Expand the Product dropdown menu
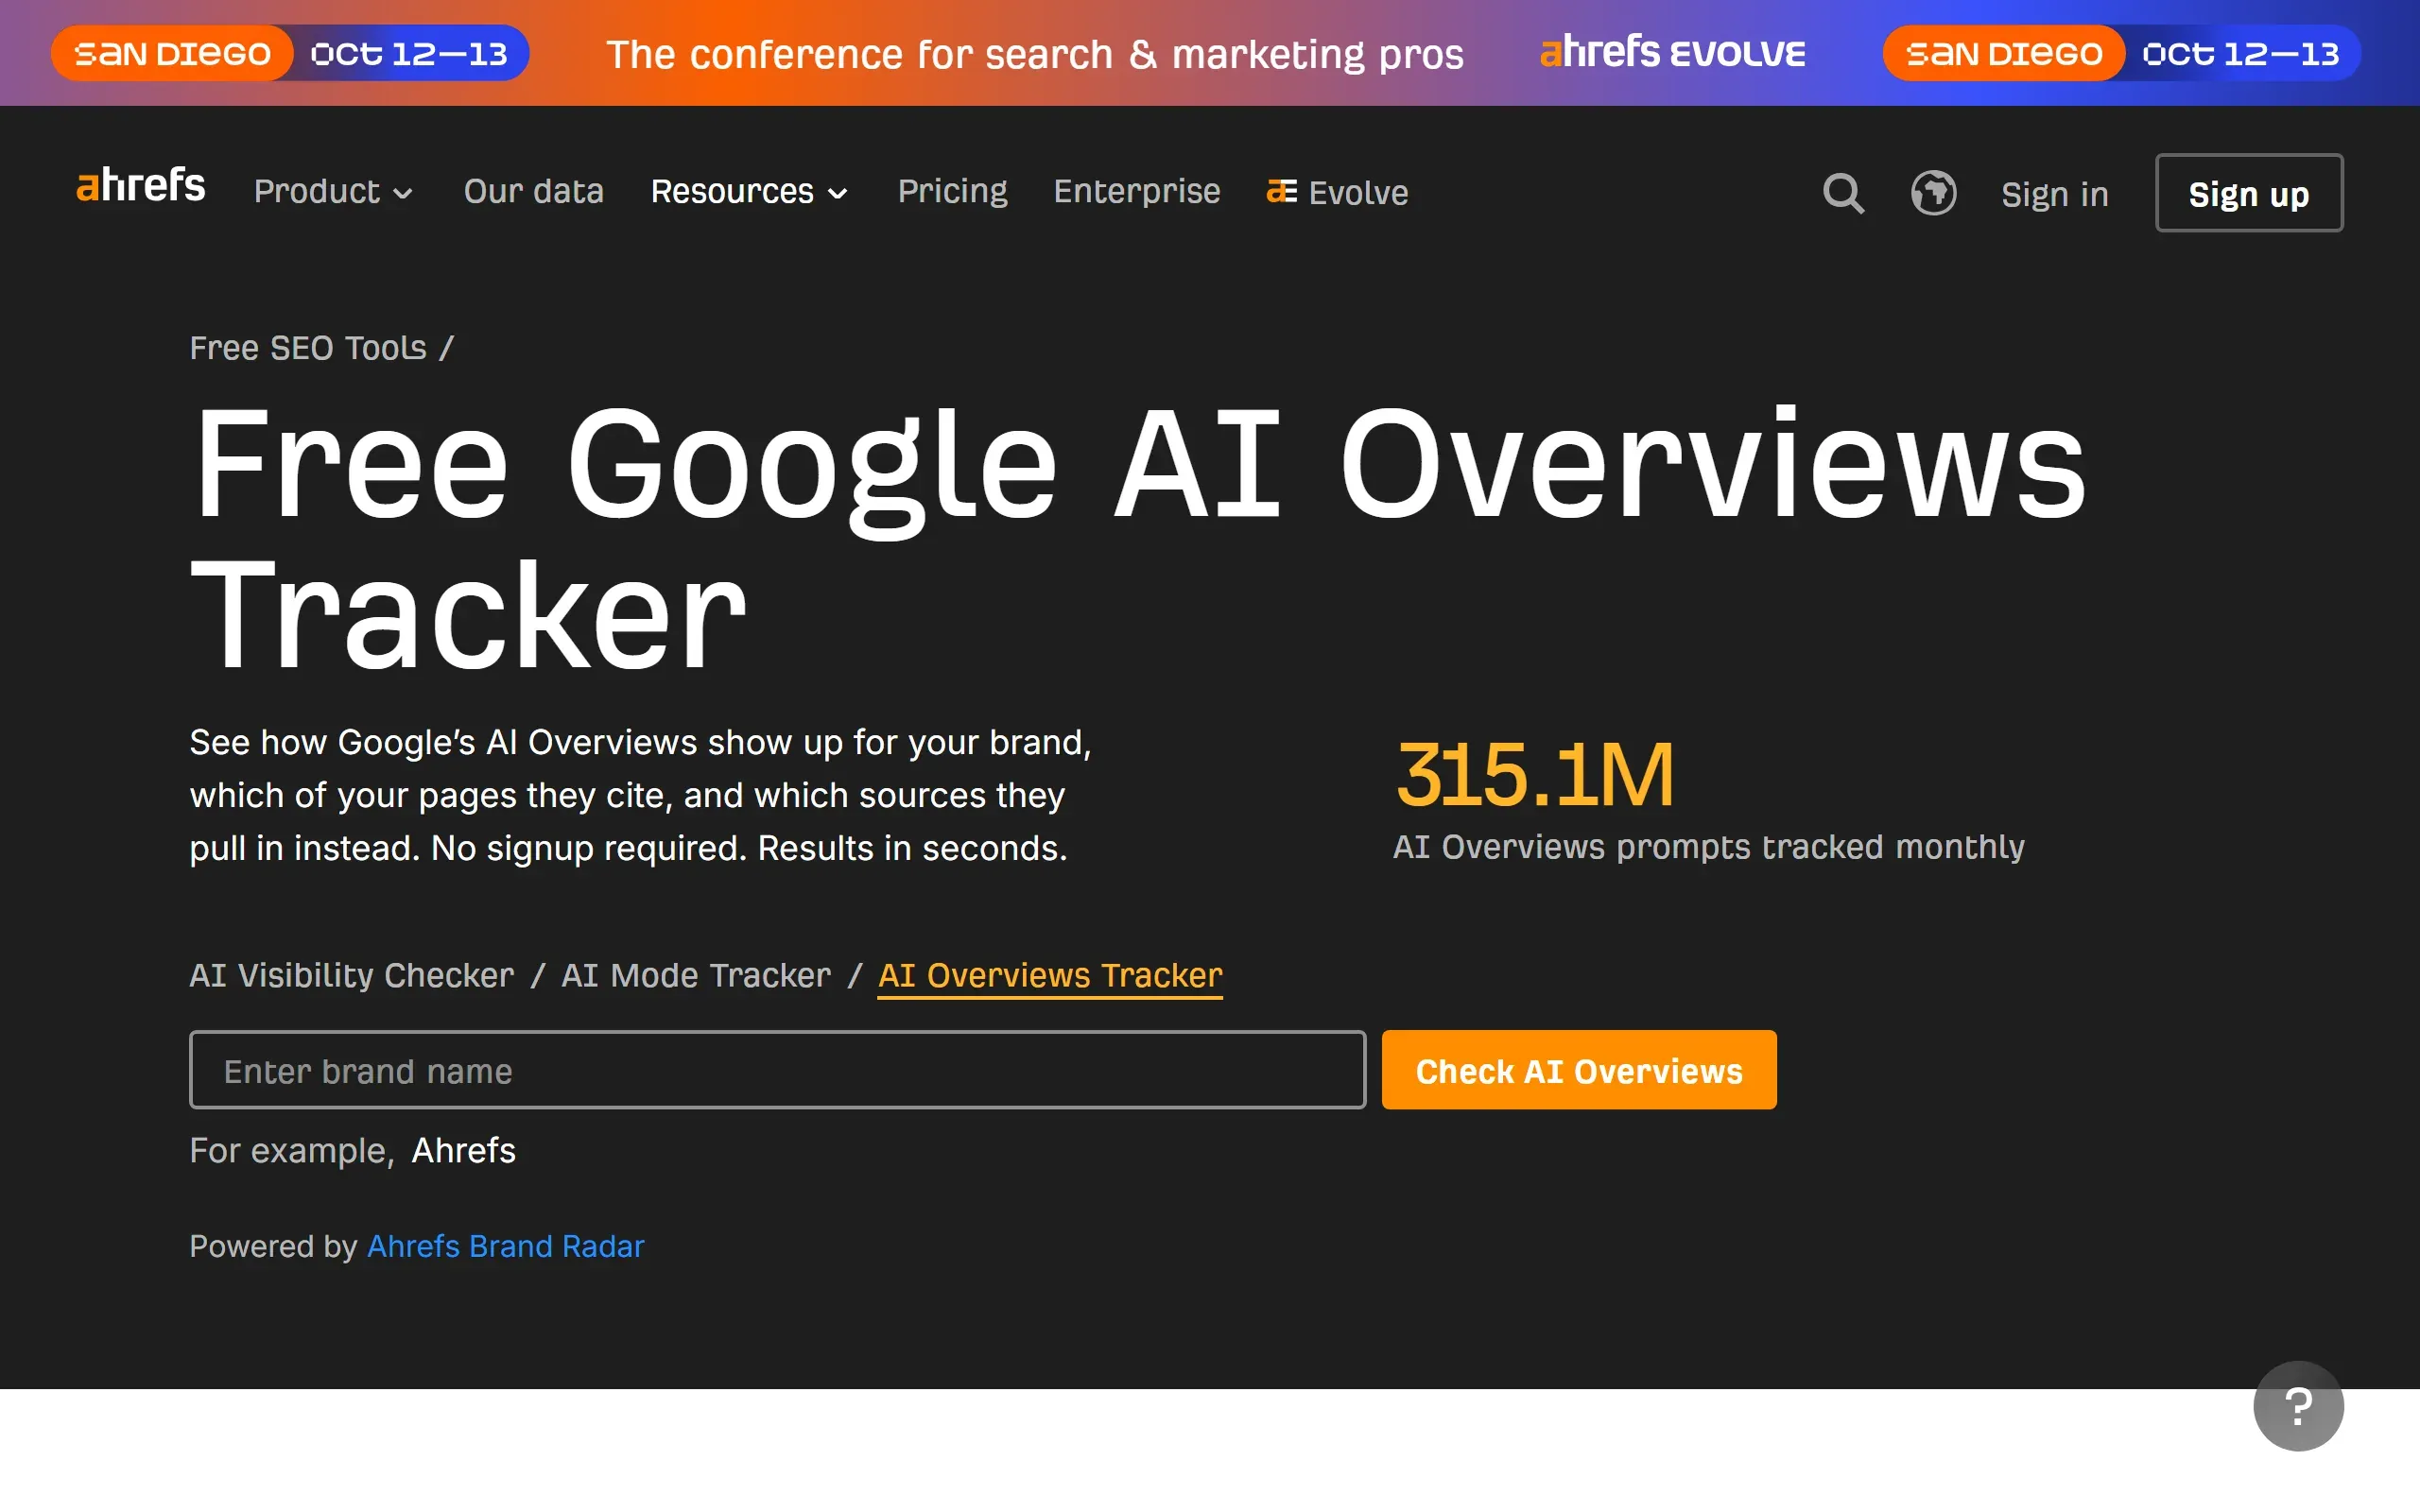Image resolution: width=2420 pixels, height=1512 pixels. (333, 192)
